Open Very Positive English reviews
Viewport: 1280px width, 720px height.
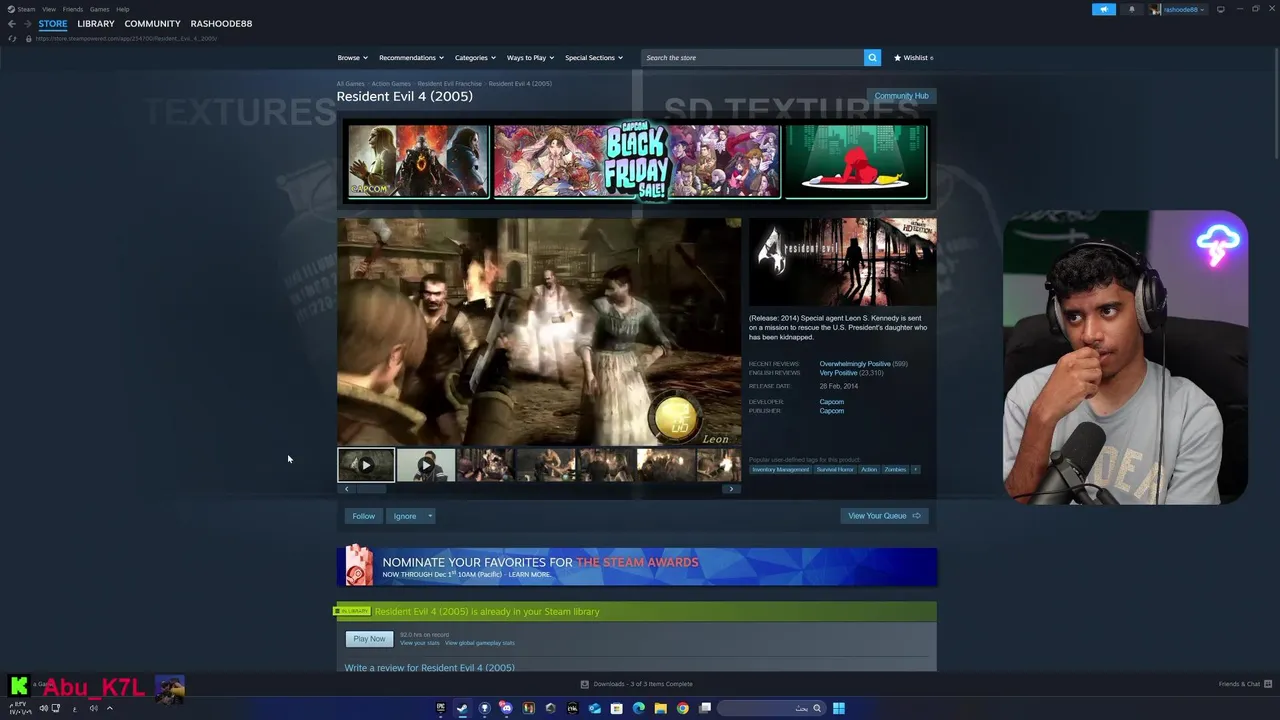[x=838, y=373]
